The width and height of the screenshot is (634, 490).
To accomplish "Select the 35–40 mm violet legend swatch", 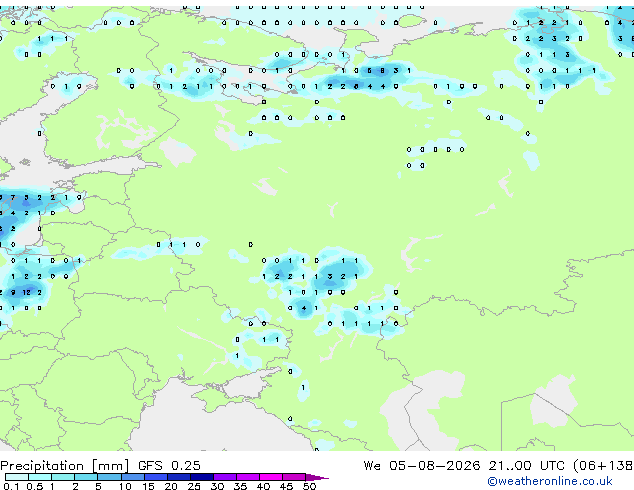I will [247, 477].
